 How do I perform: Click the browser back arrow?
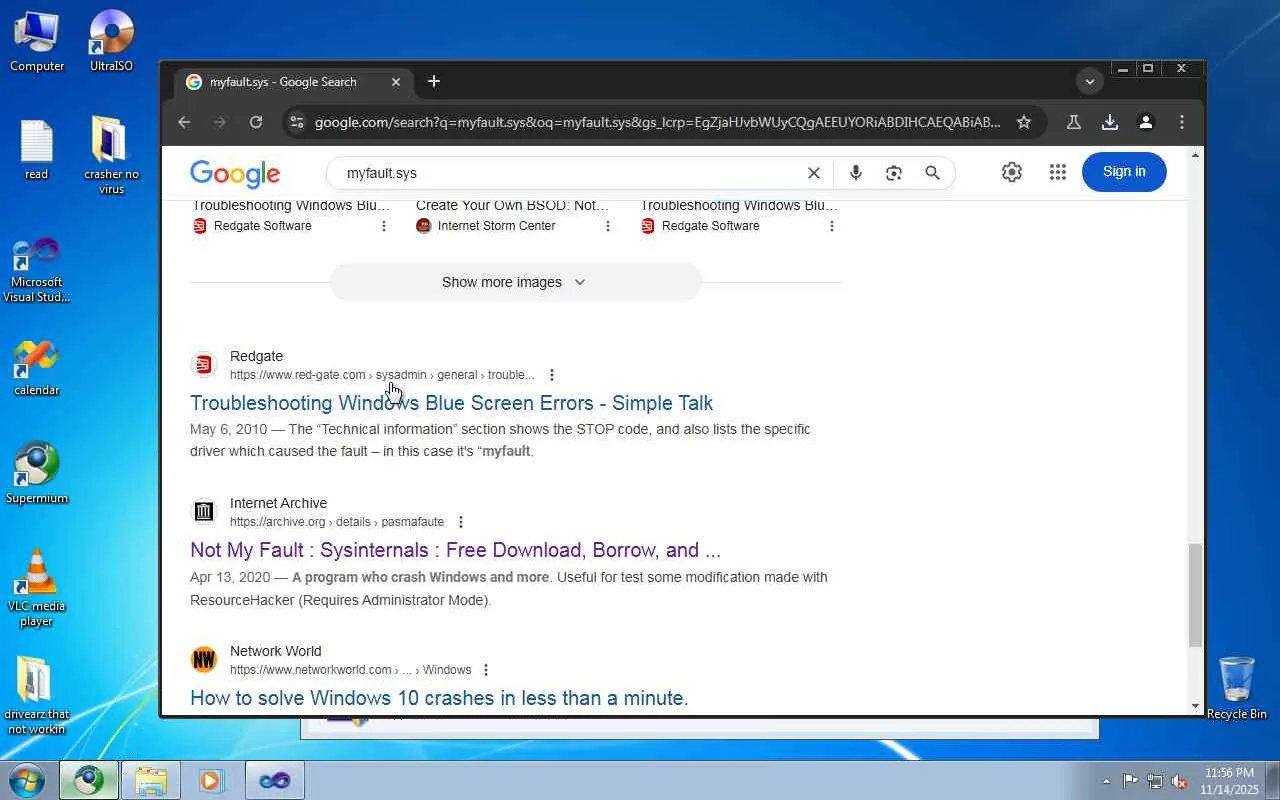click(184, 122)
